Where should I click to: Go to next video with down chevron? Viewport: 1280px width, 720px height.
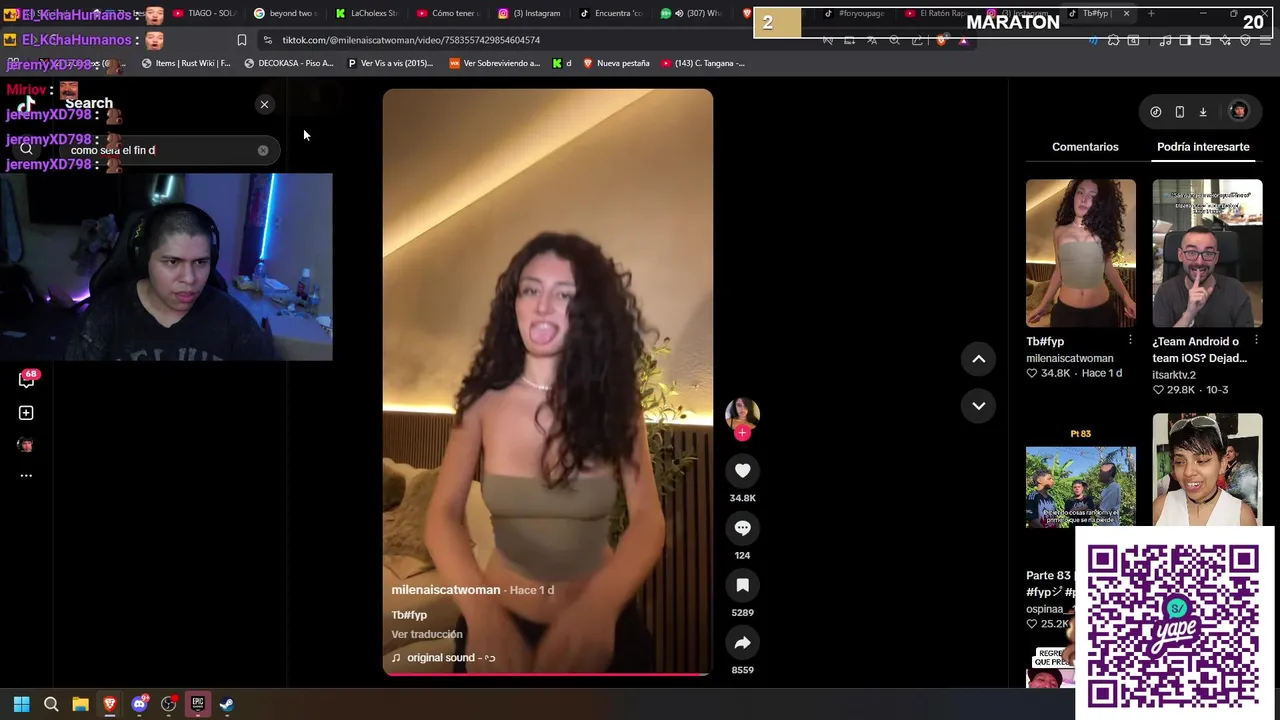point(978,405)
